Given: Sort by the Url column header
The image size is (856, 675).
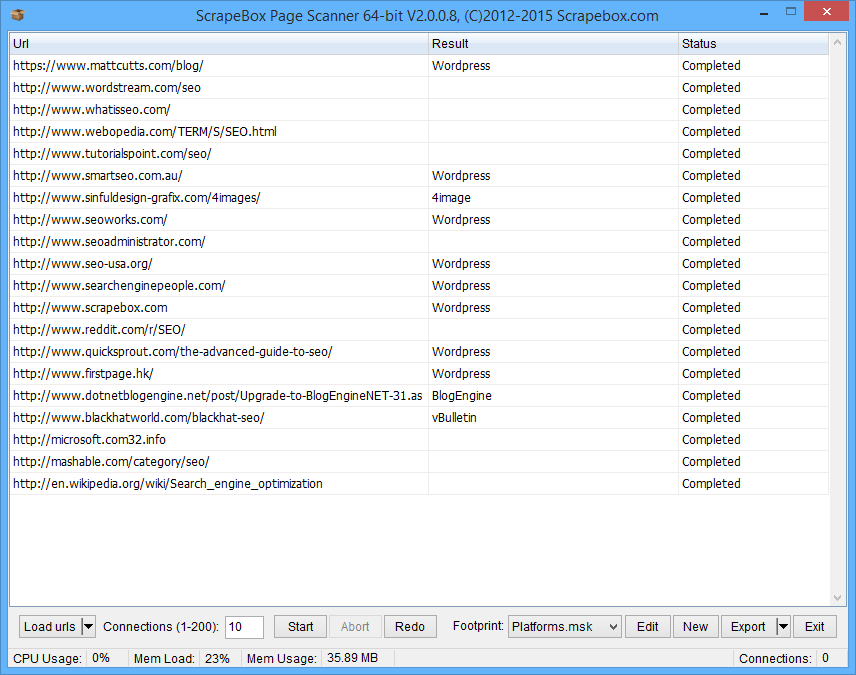Looking at the screenshot, I should point(218,44).
